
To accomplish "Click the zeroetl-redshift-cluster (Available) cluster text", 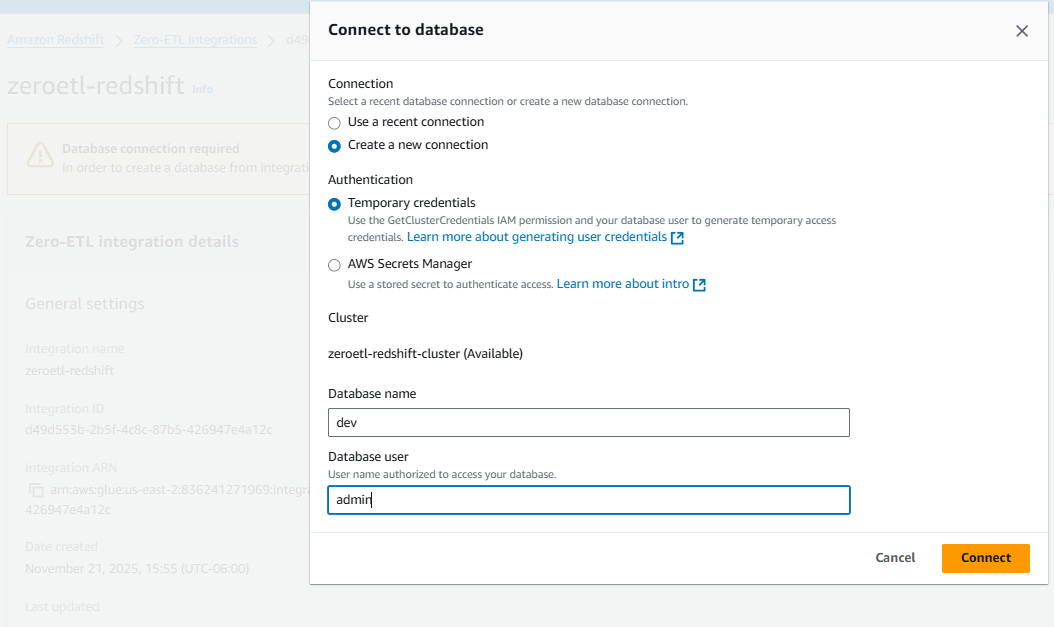I will coord(425,354).
